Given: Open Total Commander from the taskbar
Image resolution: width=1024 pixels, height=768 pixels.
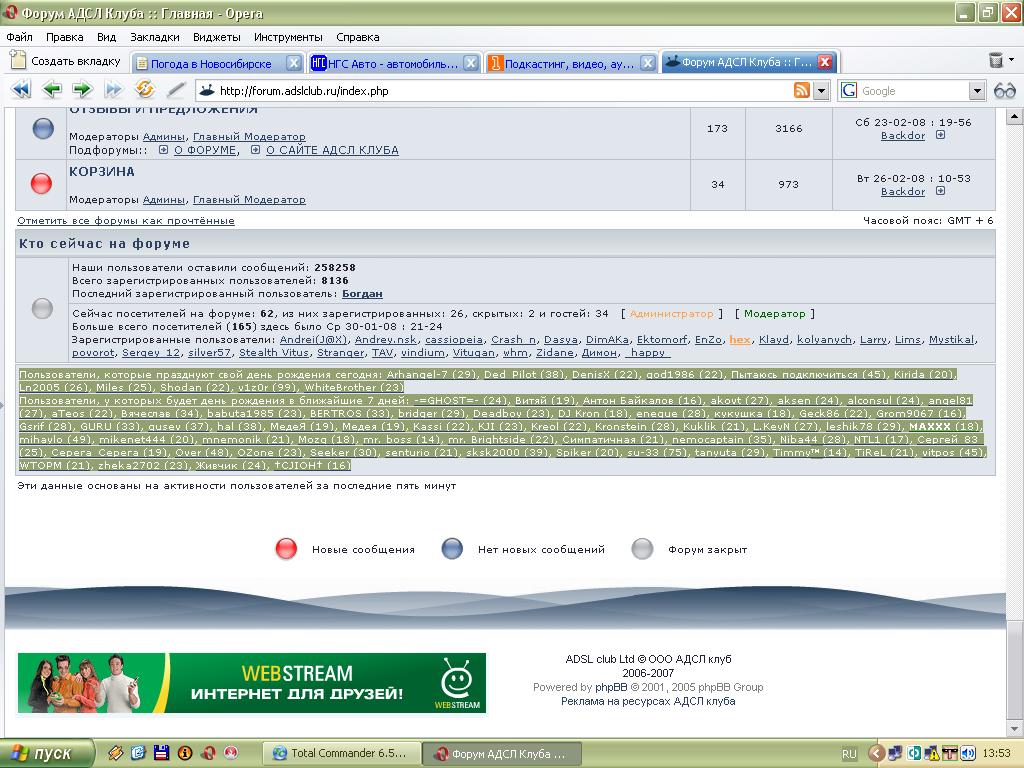Looking at the screenshot, I should (x=340, y=753).
